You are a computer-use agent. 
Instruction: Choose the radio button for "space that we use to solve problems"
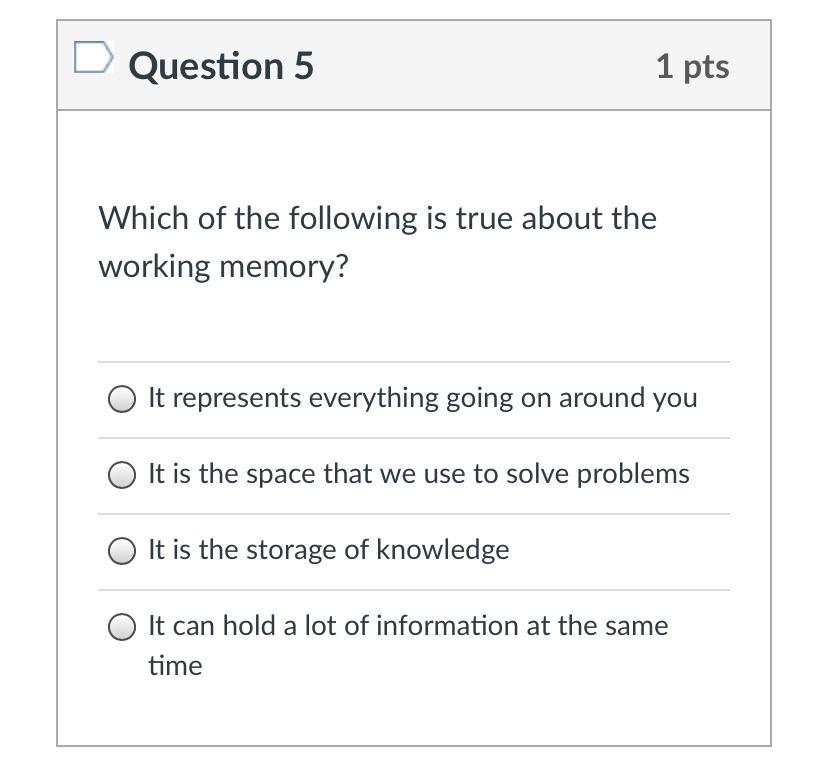click(x=122, y=475)
